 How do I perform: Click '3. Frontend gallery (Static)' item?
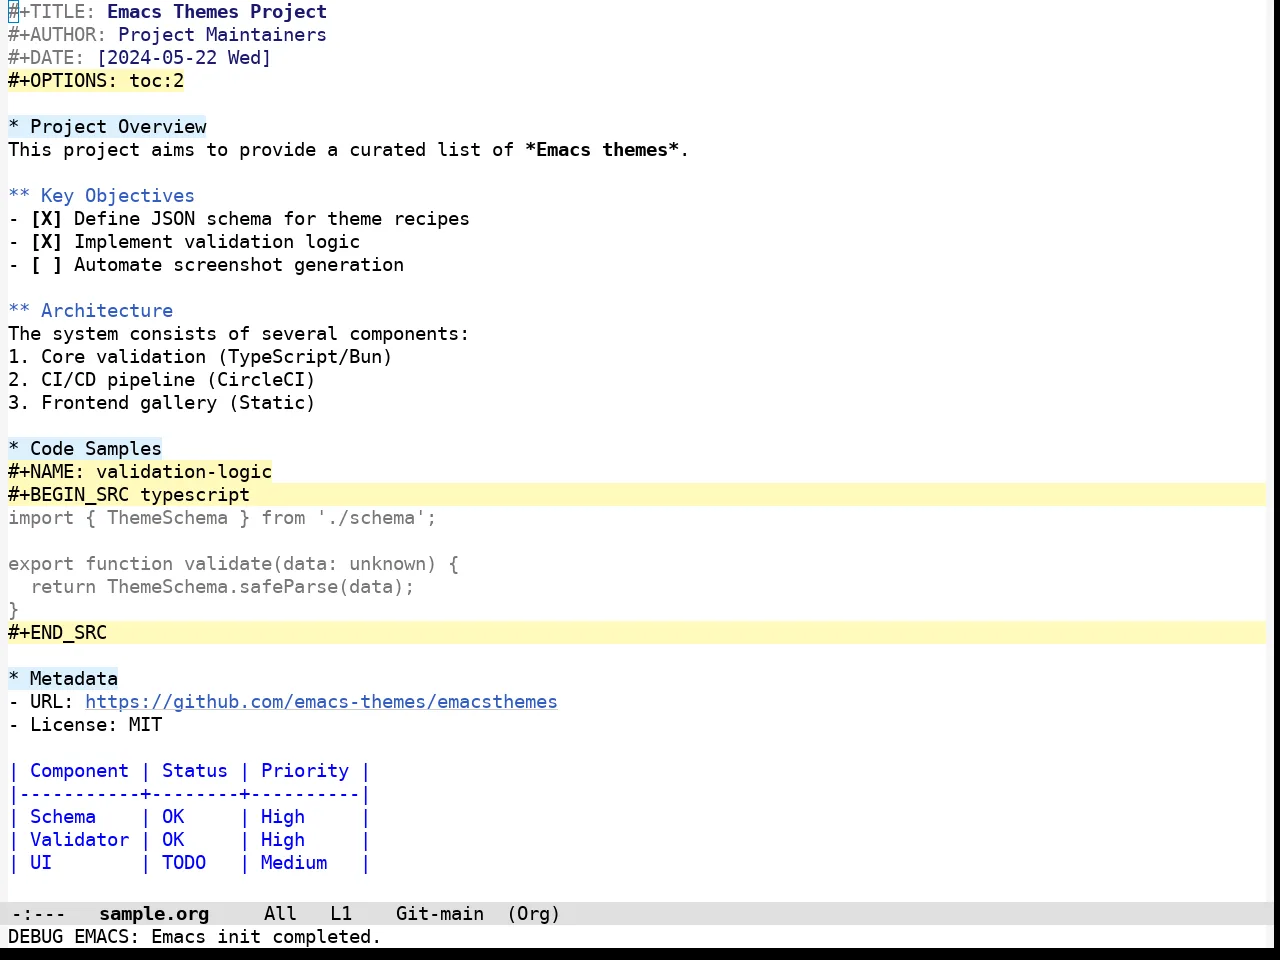[x=162, y=403]
